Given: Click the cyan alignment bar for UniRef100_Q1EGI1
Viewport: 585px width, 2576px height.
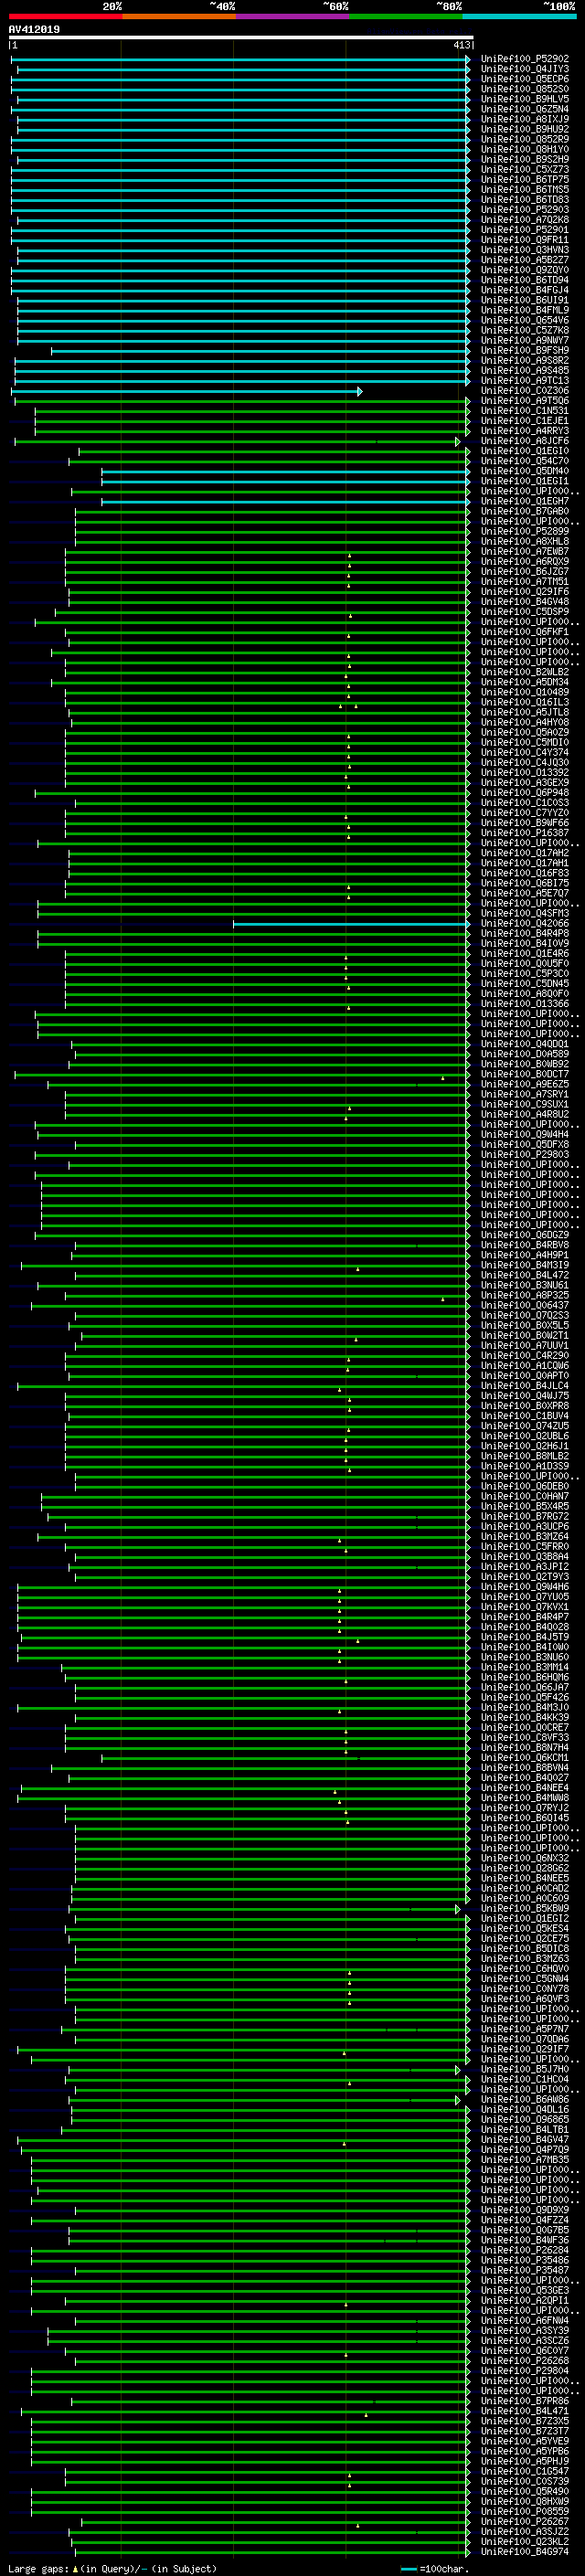Looking at the screenshot, I should point(285,481).
